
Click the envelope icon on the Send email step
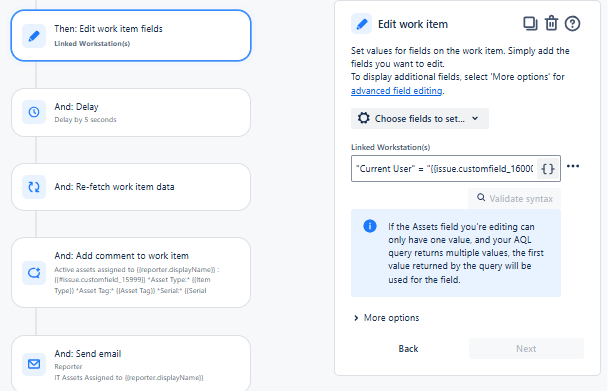(x=34, y=364)
